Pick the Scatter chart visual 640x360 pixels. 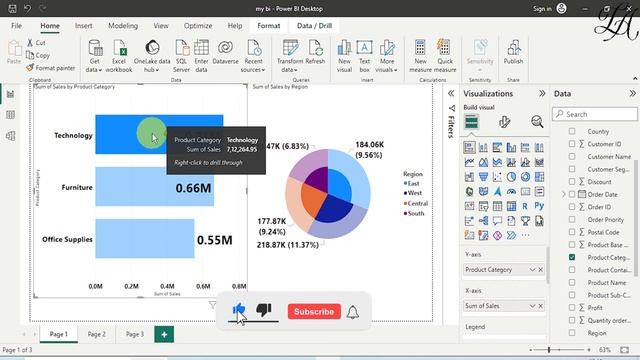pyautogui.click(x=497, y=177)
